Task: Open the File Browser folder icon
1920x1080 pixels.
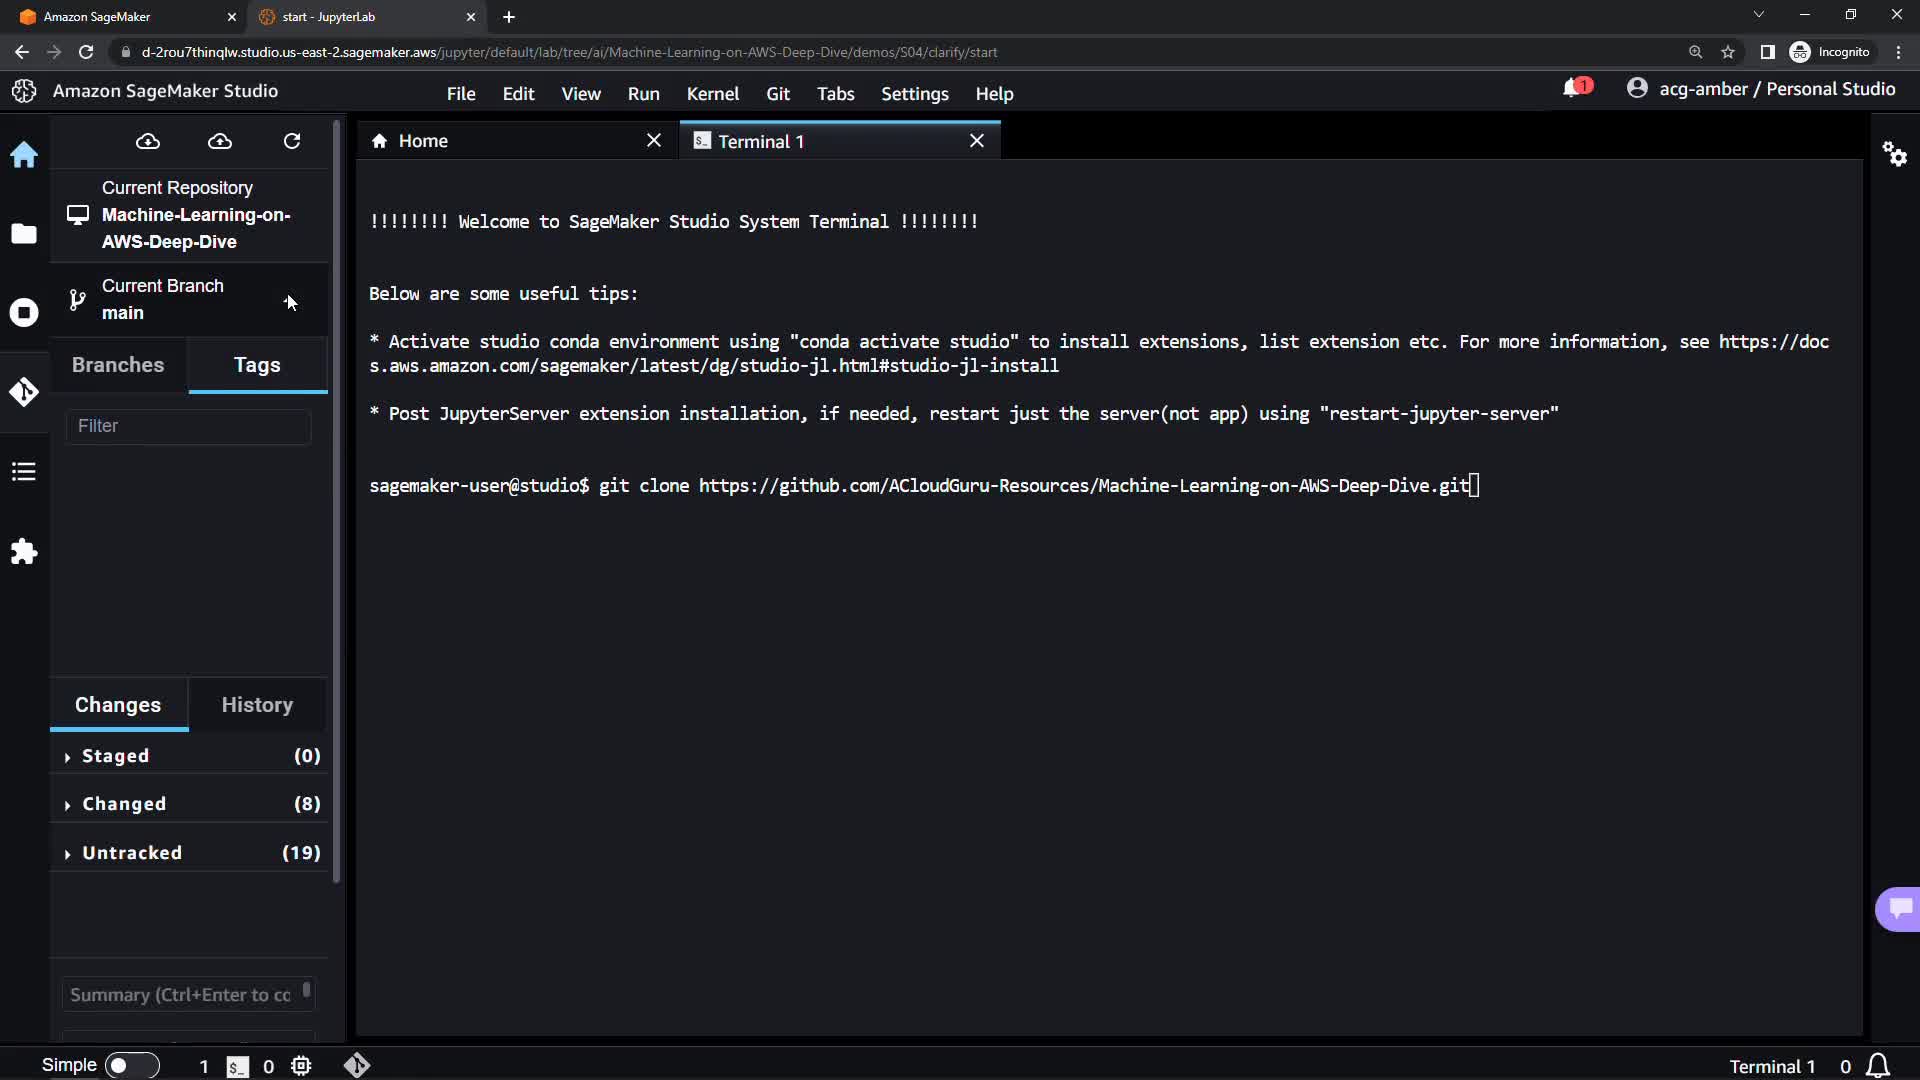Action: click(x=24, y=234)
